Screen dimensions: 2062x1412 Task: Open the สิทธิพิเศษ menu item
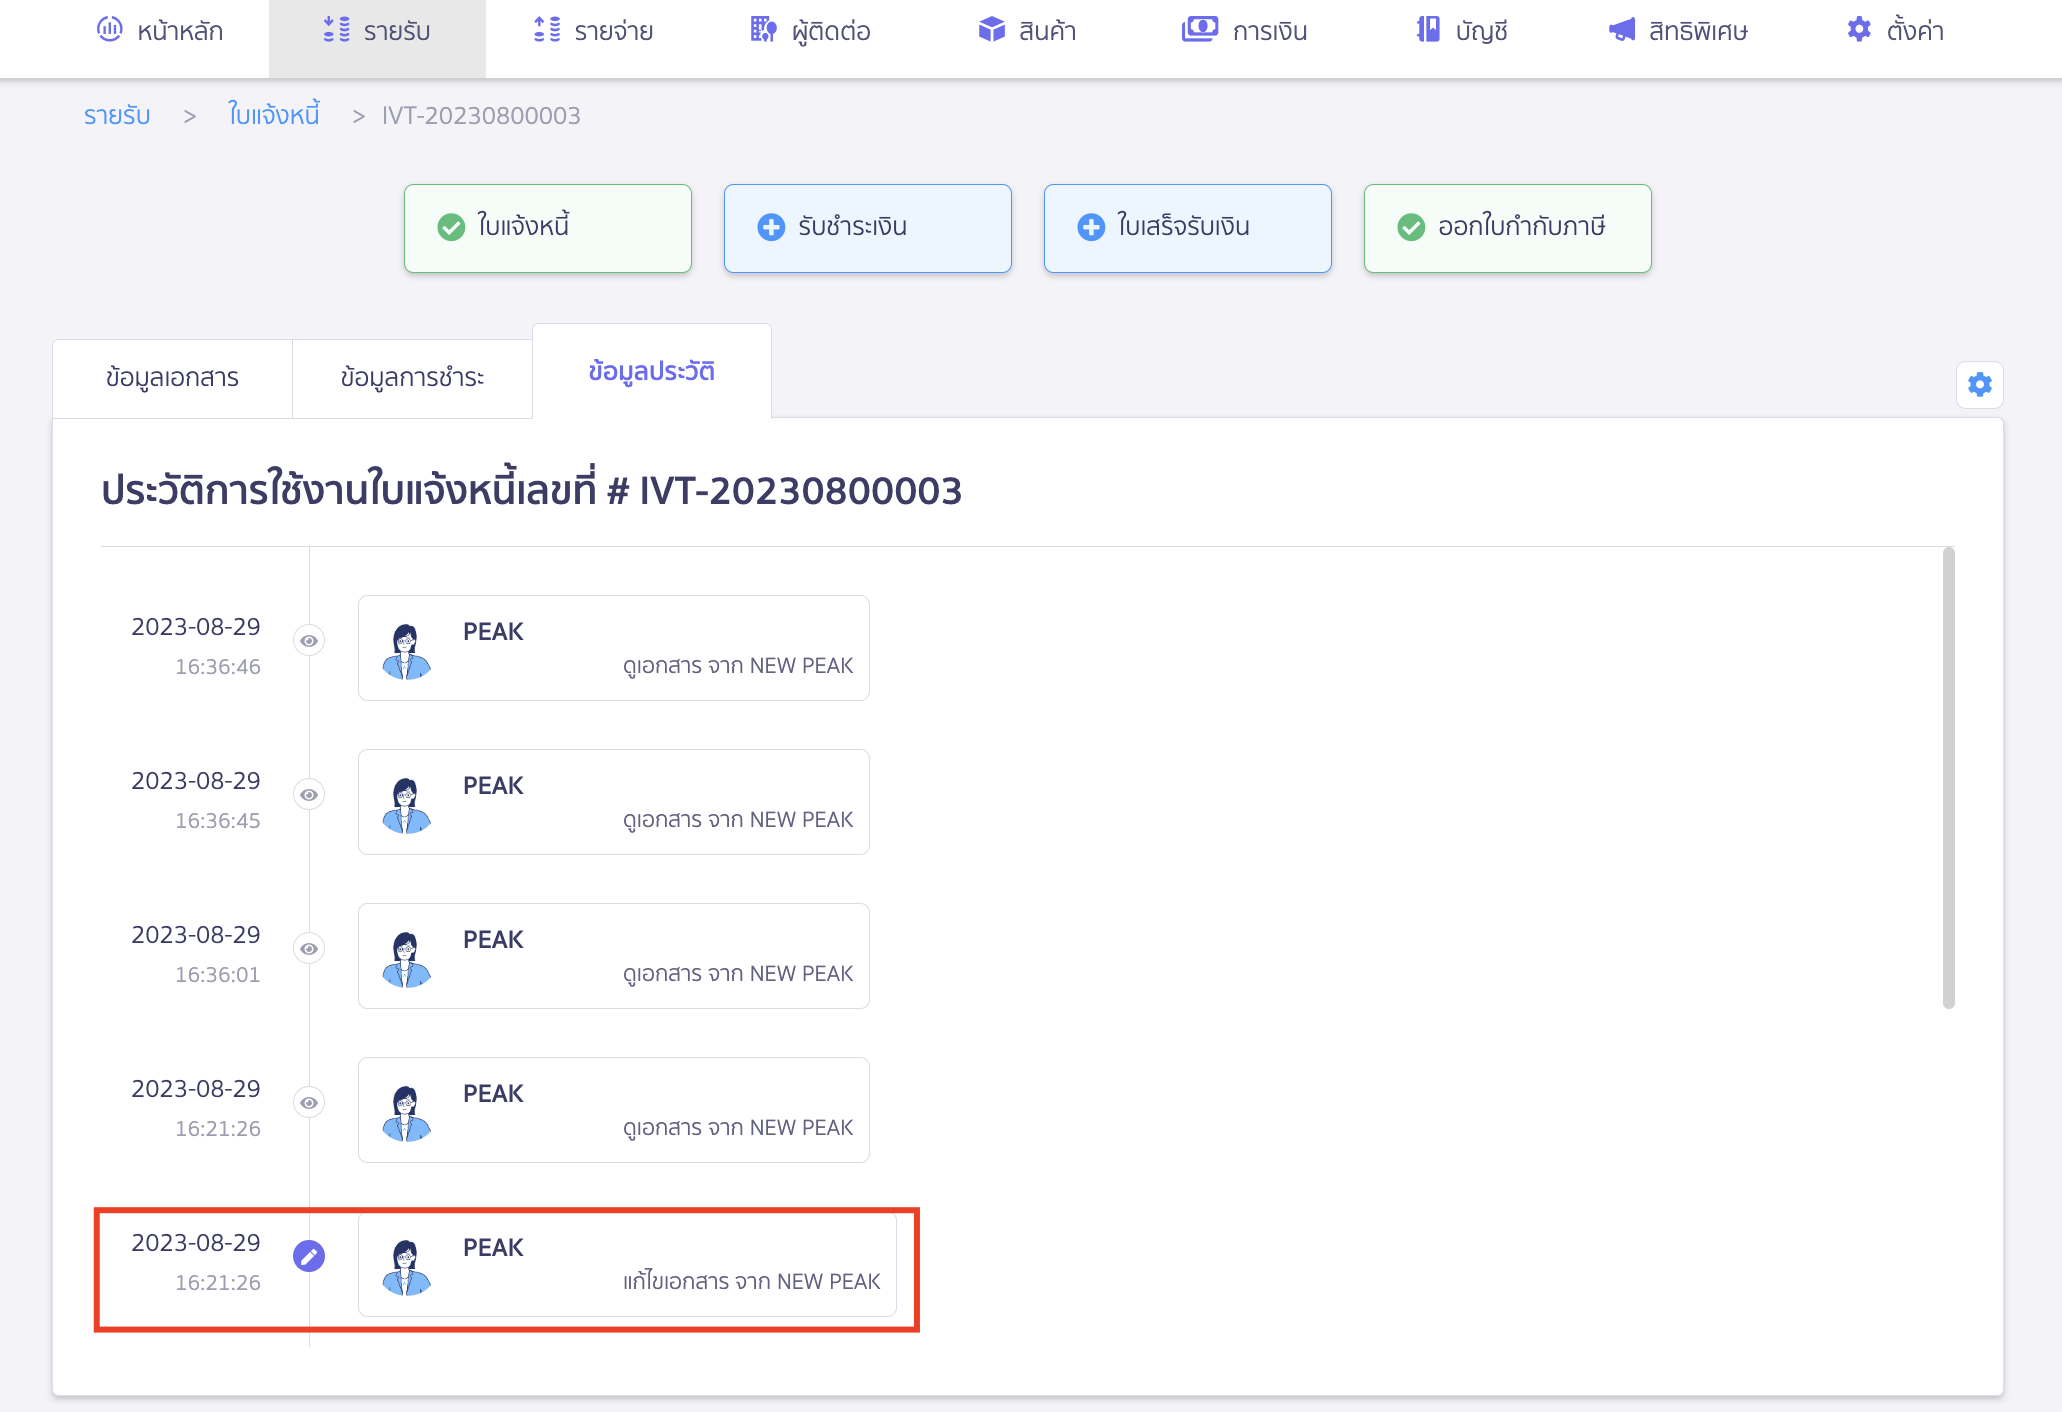coord(1678,31)
